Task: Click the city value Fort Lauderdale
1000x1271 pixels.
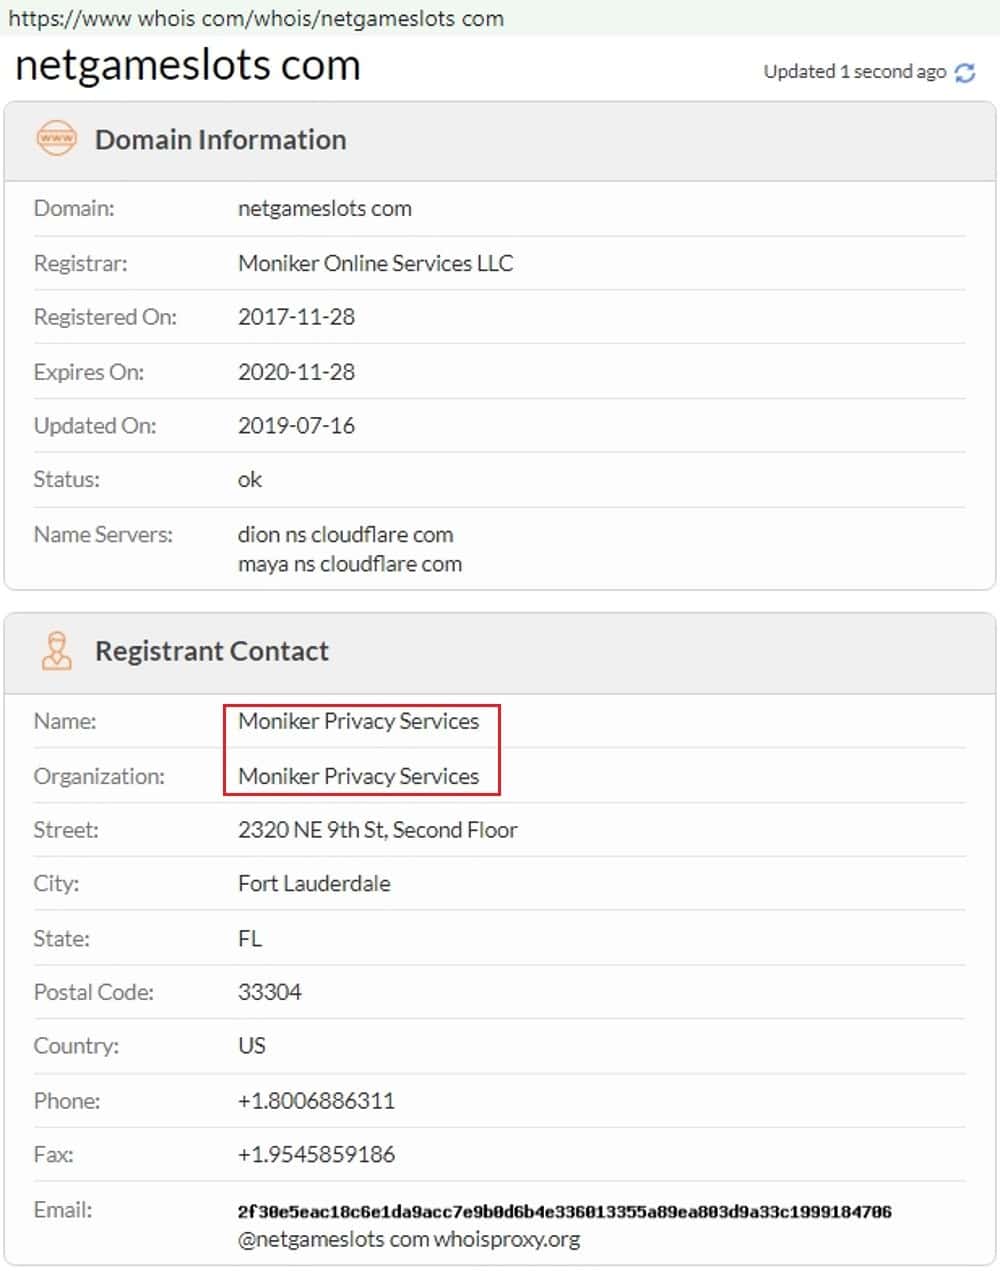Action: [x=314, y=884]
